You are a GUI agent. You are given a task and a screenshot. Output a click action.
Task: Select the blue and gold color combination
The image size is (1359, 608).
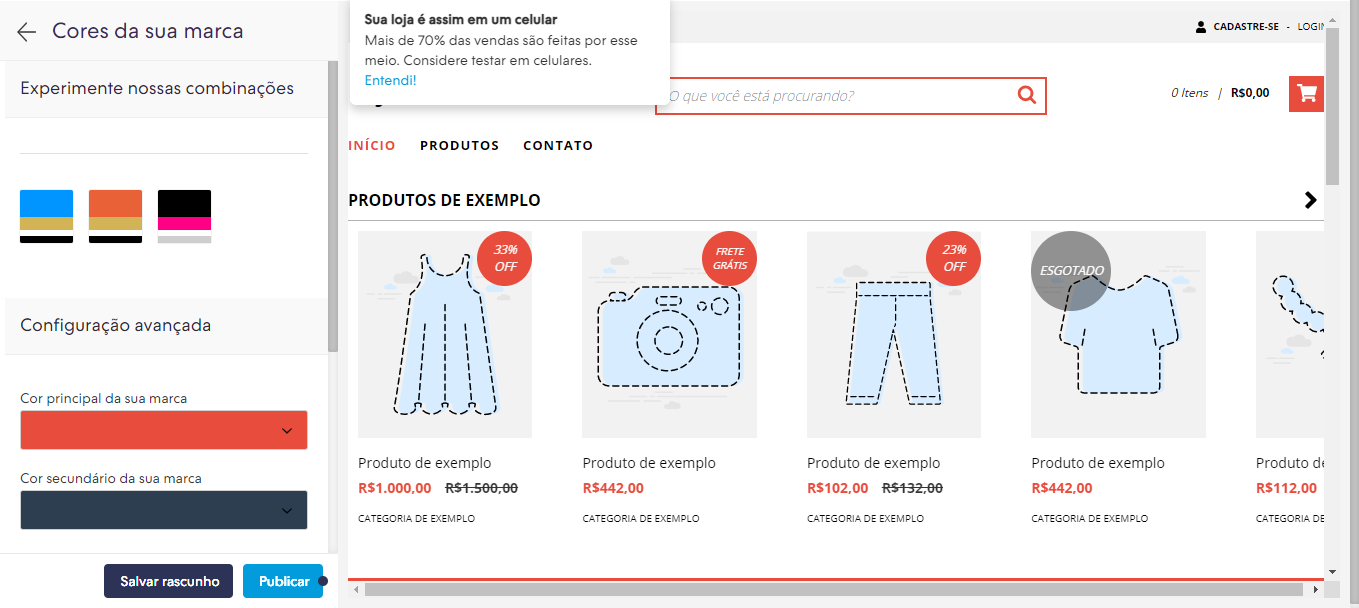coord(46,216)
